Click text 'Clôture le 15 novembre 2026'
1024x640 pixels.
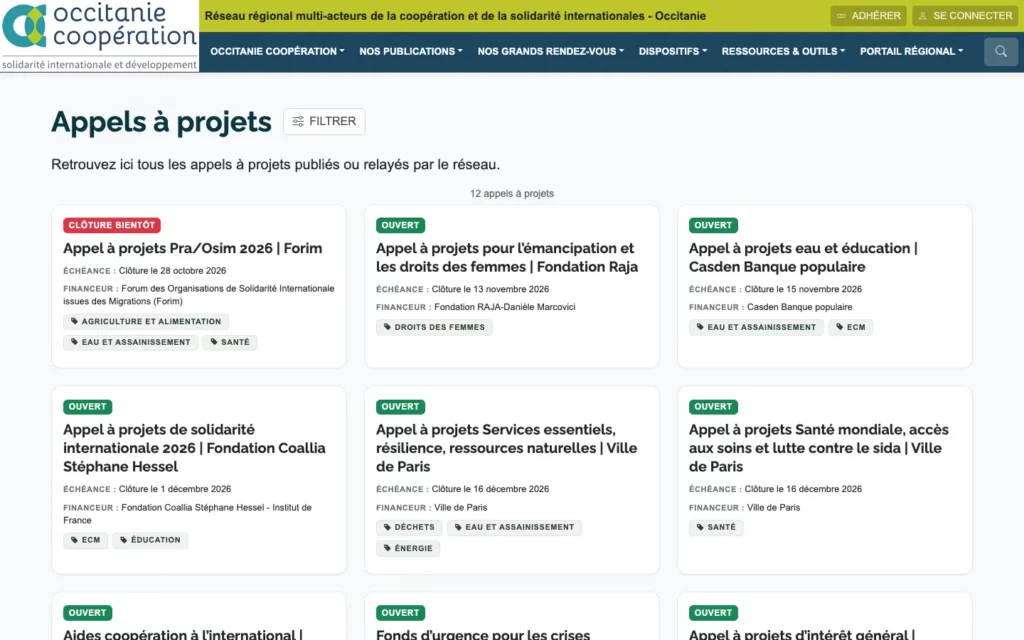coord(803,289)
